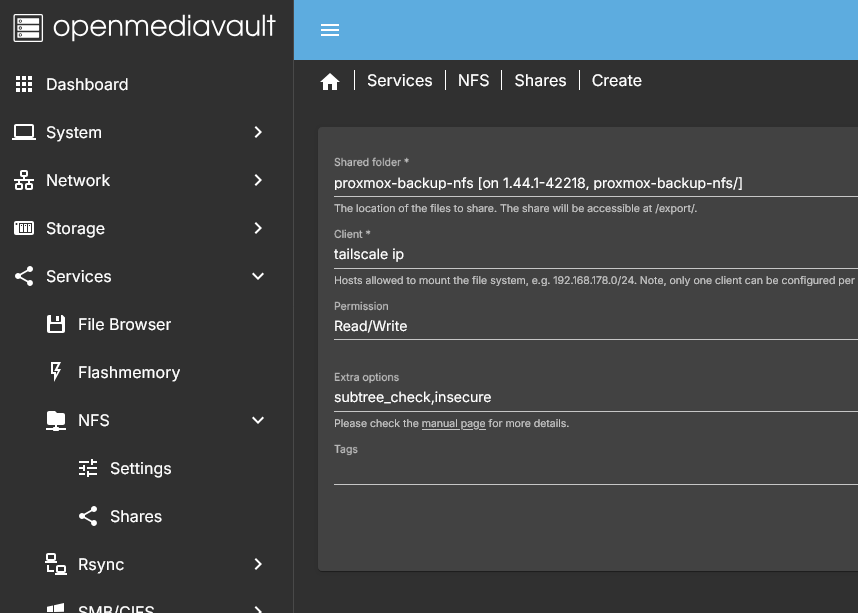The image size is (858, 613).
Task: Open the manual page link
Action: point(453,424)
